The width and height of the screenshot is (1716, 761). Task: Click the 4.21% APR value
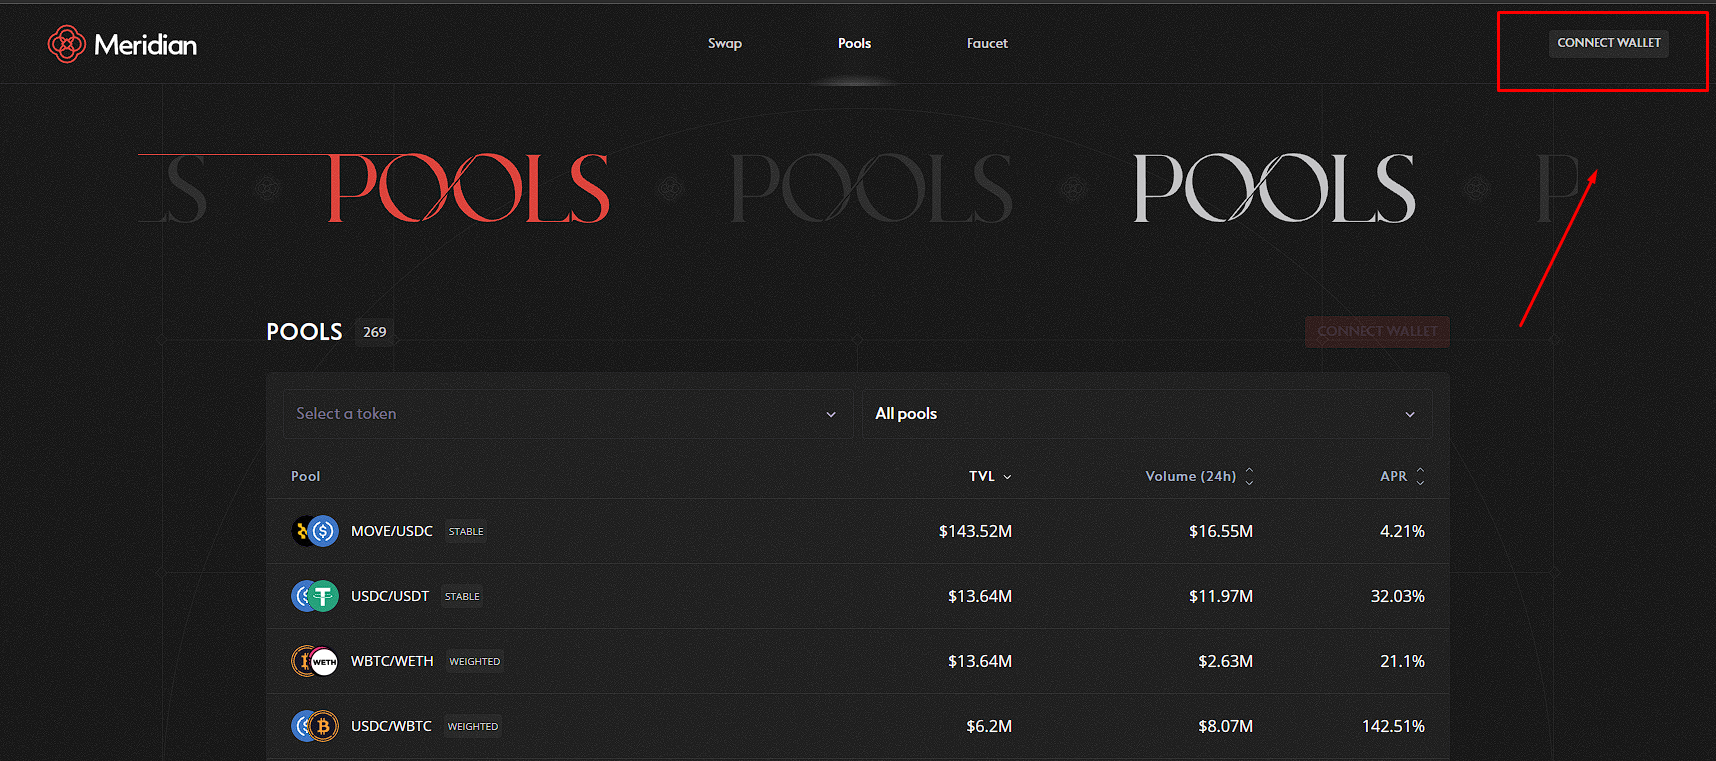pos(1402,531)
